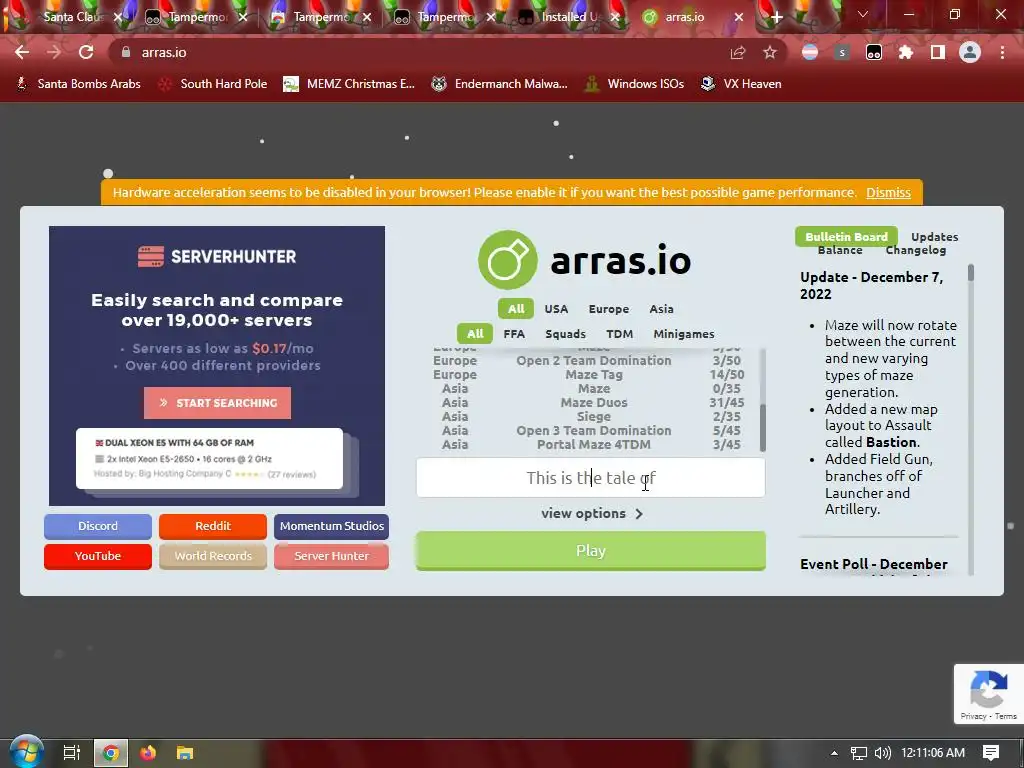Viewport: 1024px width, 768px height.
Task: Filter servers by Asia region
Action: [662, 309]
